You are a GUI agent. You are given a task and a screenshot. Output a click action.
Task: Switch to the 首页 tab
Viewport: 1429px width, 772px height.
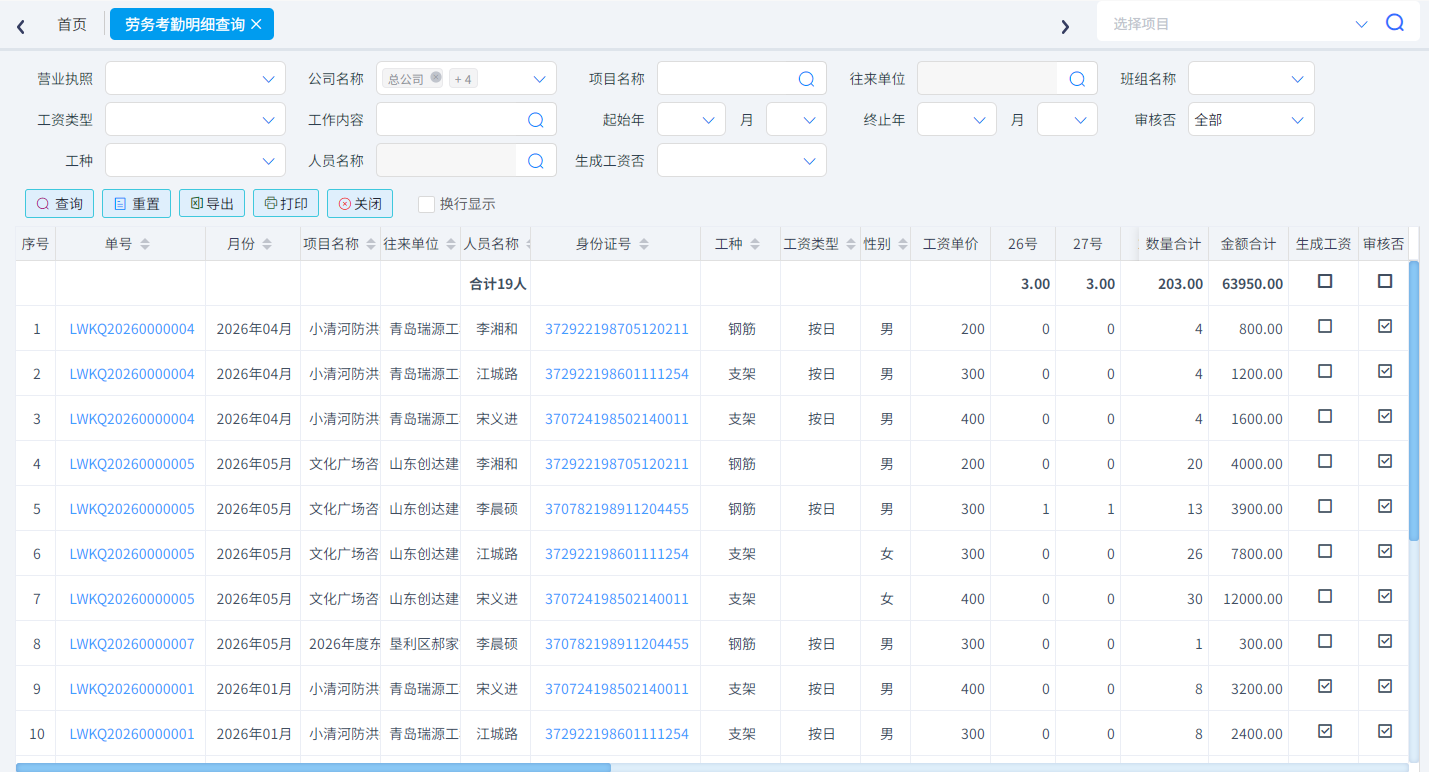tap(72, 24)
